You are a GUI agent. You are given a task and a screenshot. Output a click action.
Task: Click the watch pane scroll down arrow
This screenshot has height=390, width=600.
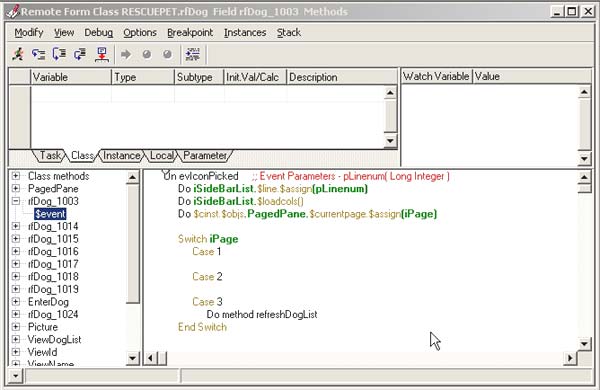pyautogui.click(x=584, y=158)
